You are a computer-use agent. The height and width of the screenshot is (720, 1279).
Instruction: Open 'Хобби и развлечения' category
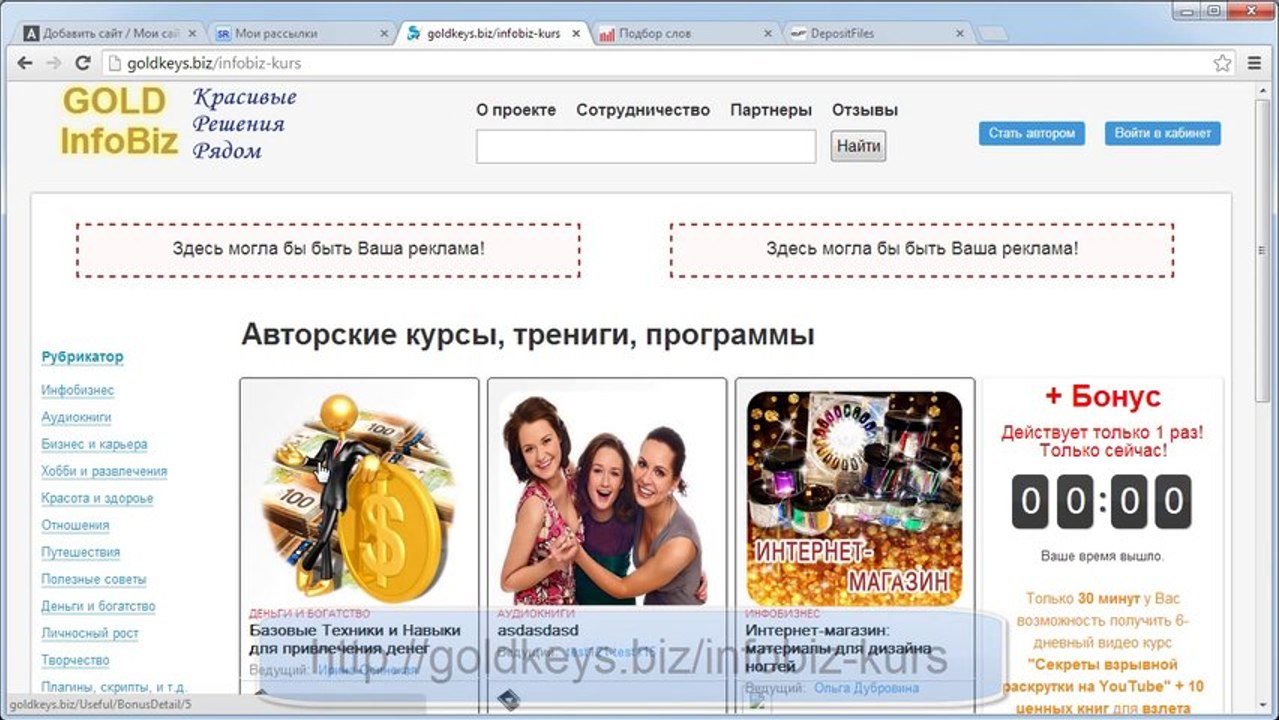click(104, 471)
